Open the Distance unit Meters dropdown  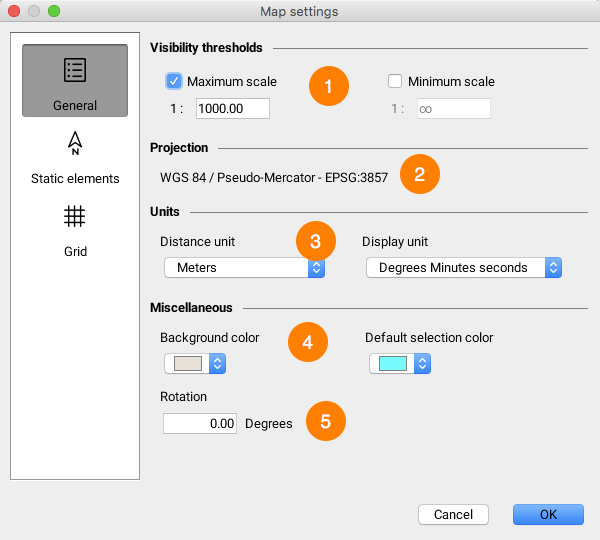[x=244, y=268]
